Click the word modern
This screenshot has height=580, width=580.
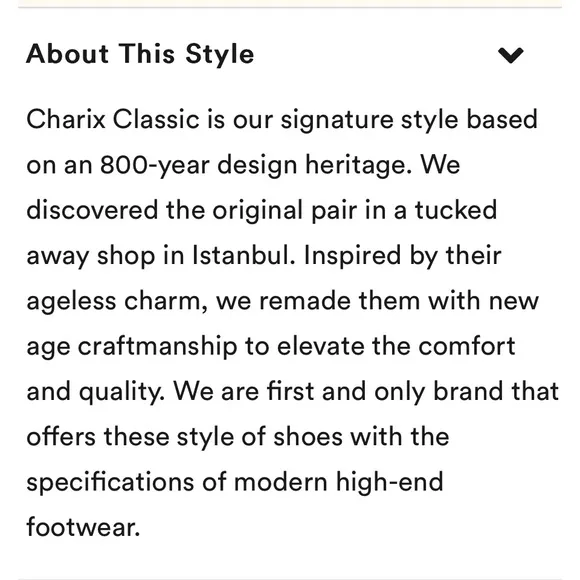point(281,482)
